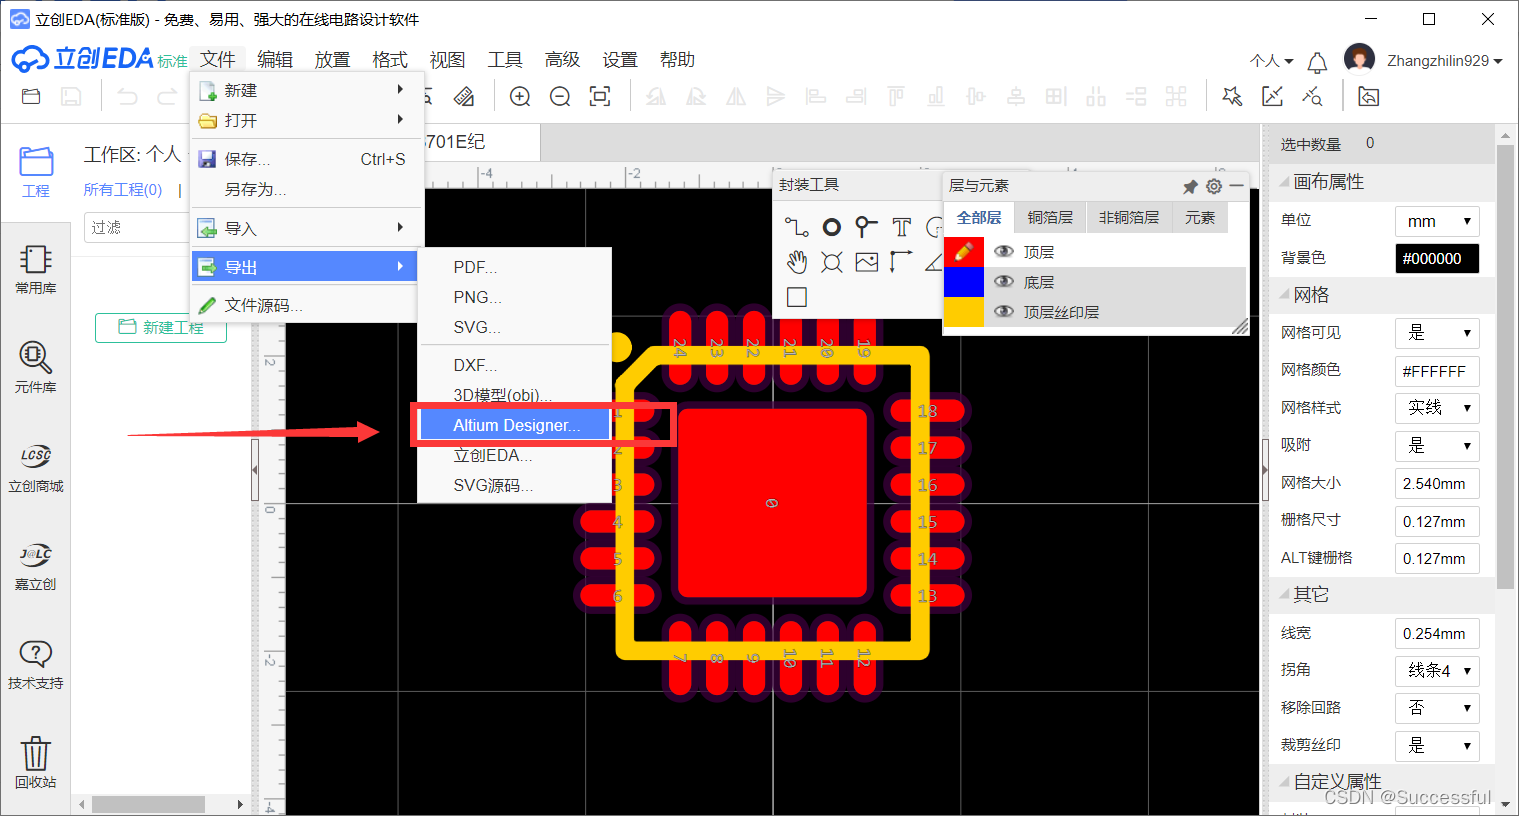The height and width of the screenshot is (816, 1519).
Task: Open the 工程 project sidebar icon
Action: point(35,172)
